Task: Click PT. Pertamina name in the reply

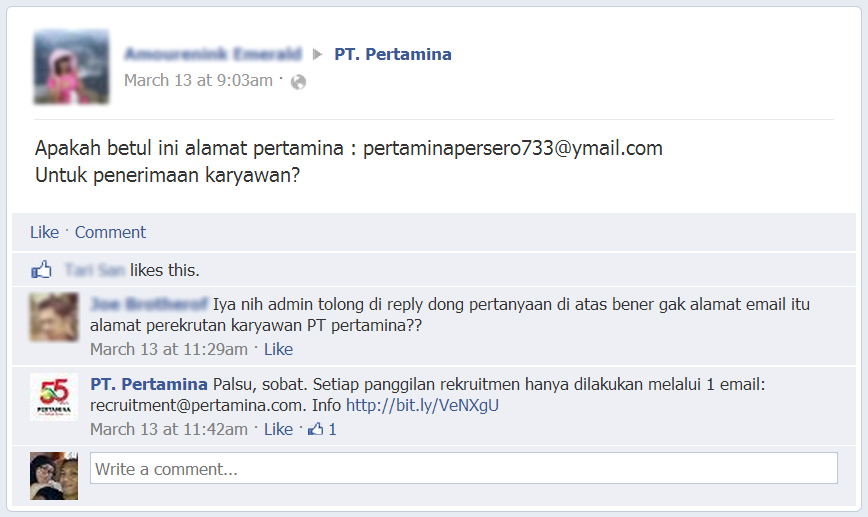Action: click(x=149, y=384)
